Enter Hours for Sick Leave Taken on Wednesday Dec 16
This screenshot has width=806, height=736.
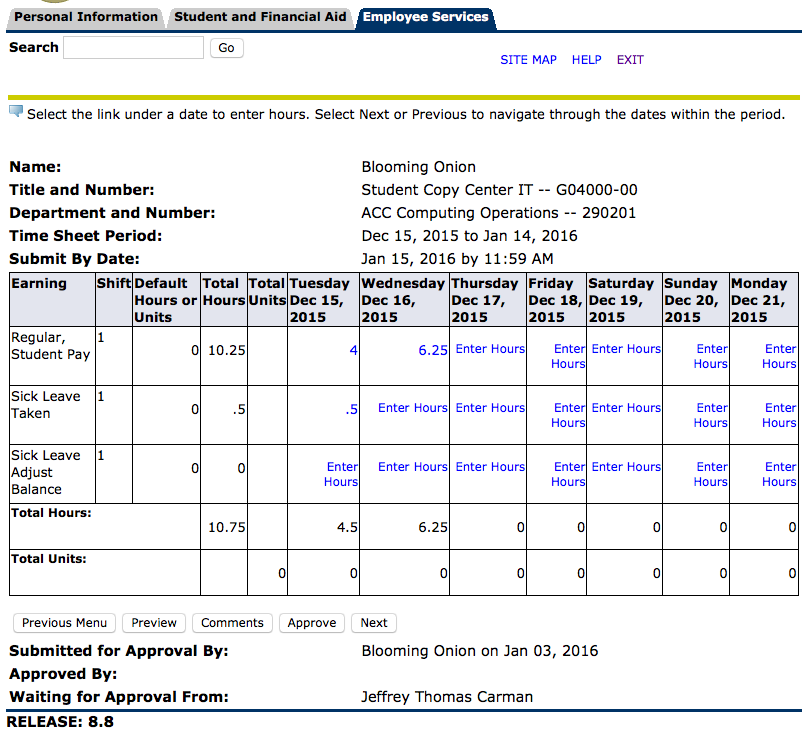click(x=413, y=408)
